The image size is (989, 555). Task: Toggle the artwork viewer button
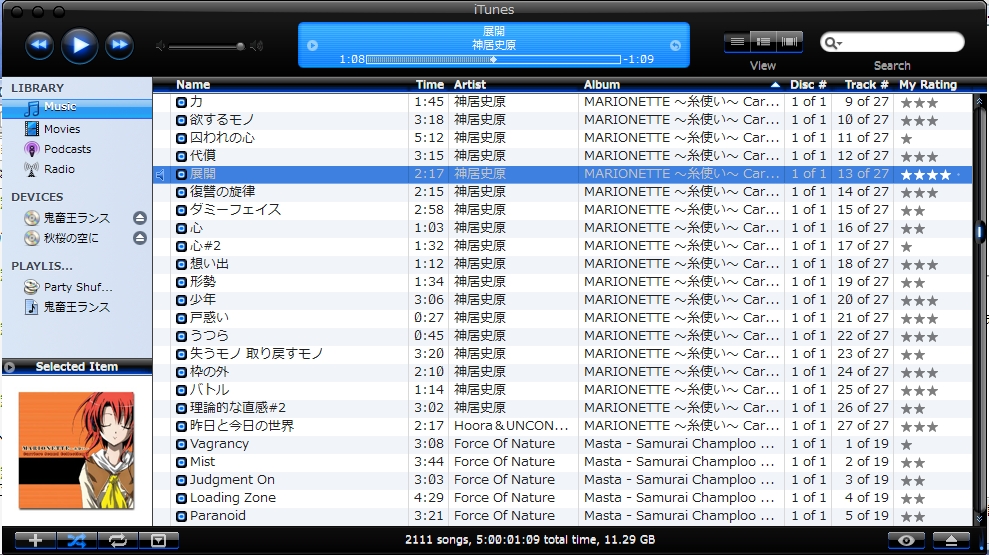tap(158, 540)
